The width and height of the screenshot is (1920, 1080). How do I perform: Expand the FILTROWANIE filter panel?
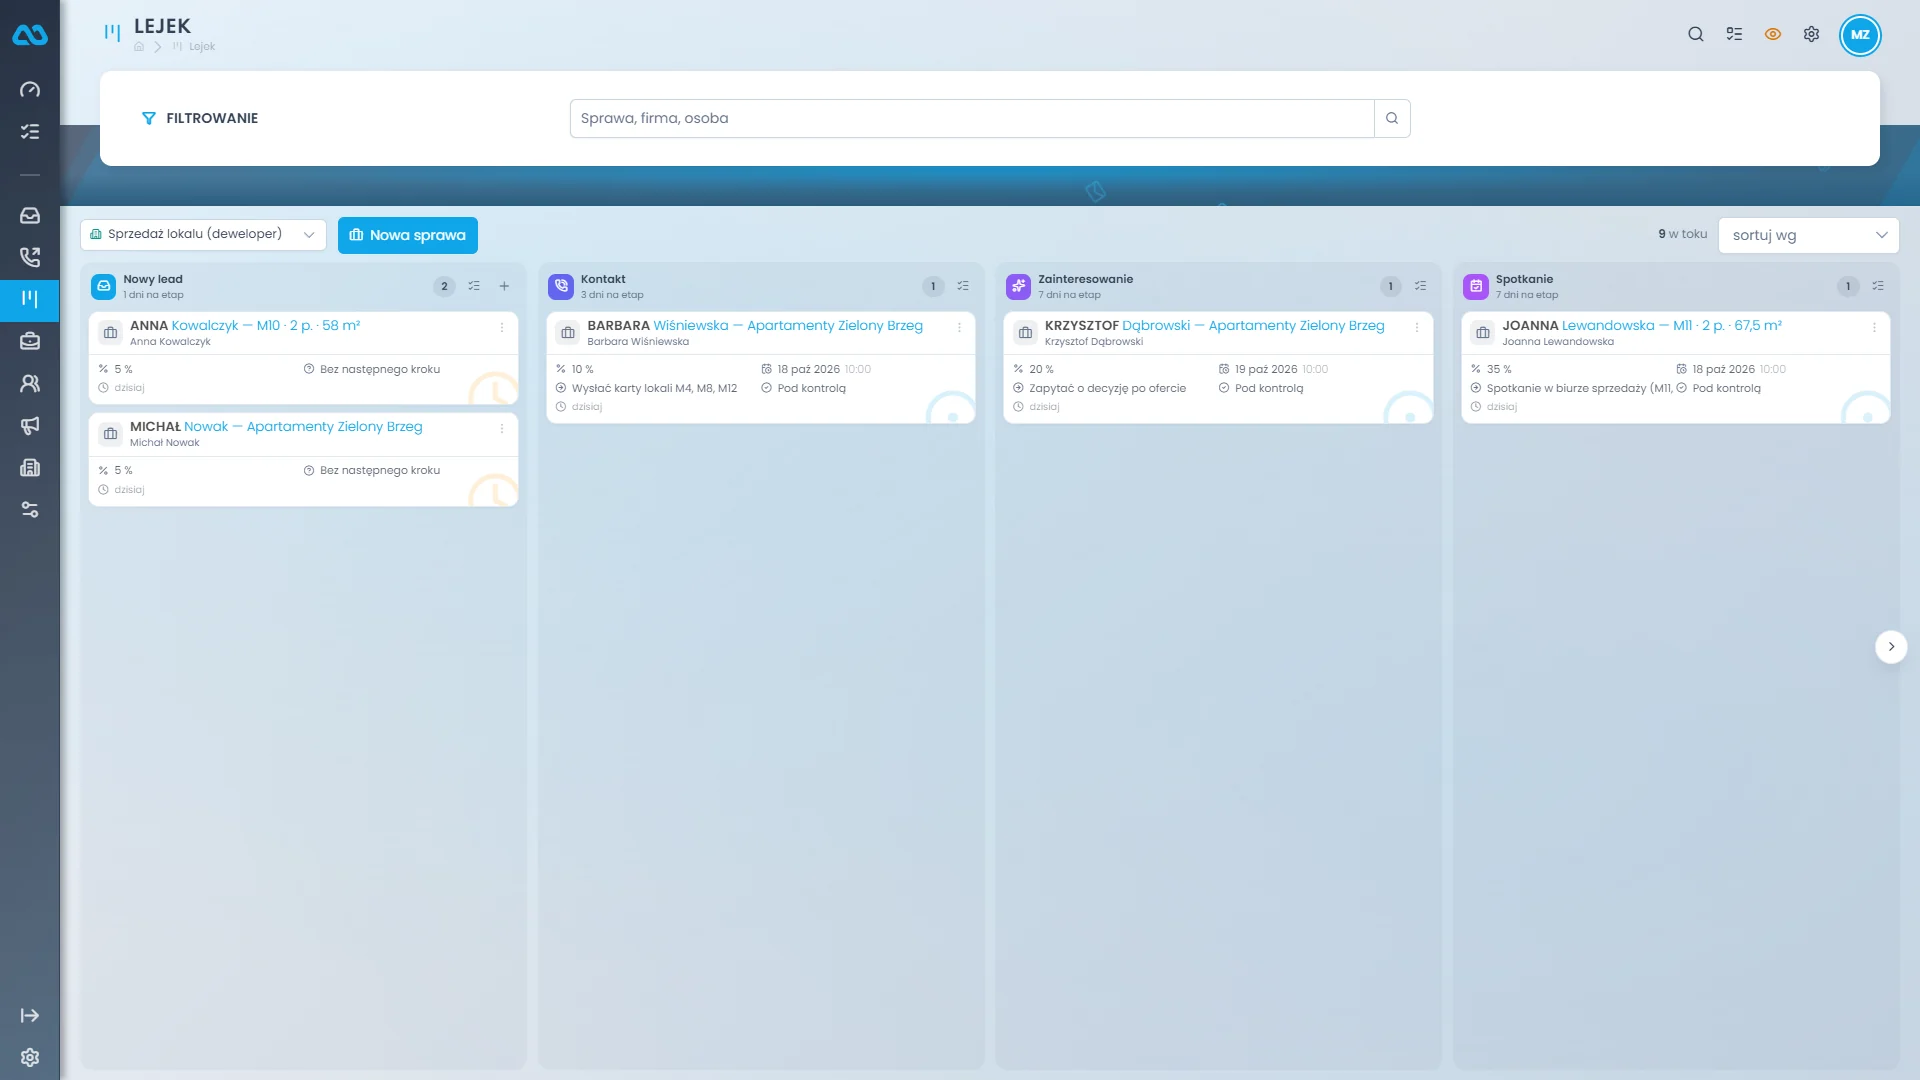[200, 118]
